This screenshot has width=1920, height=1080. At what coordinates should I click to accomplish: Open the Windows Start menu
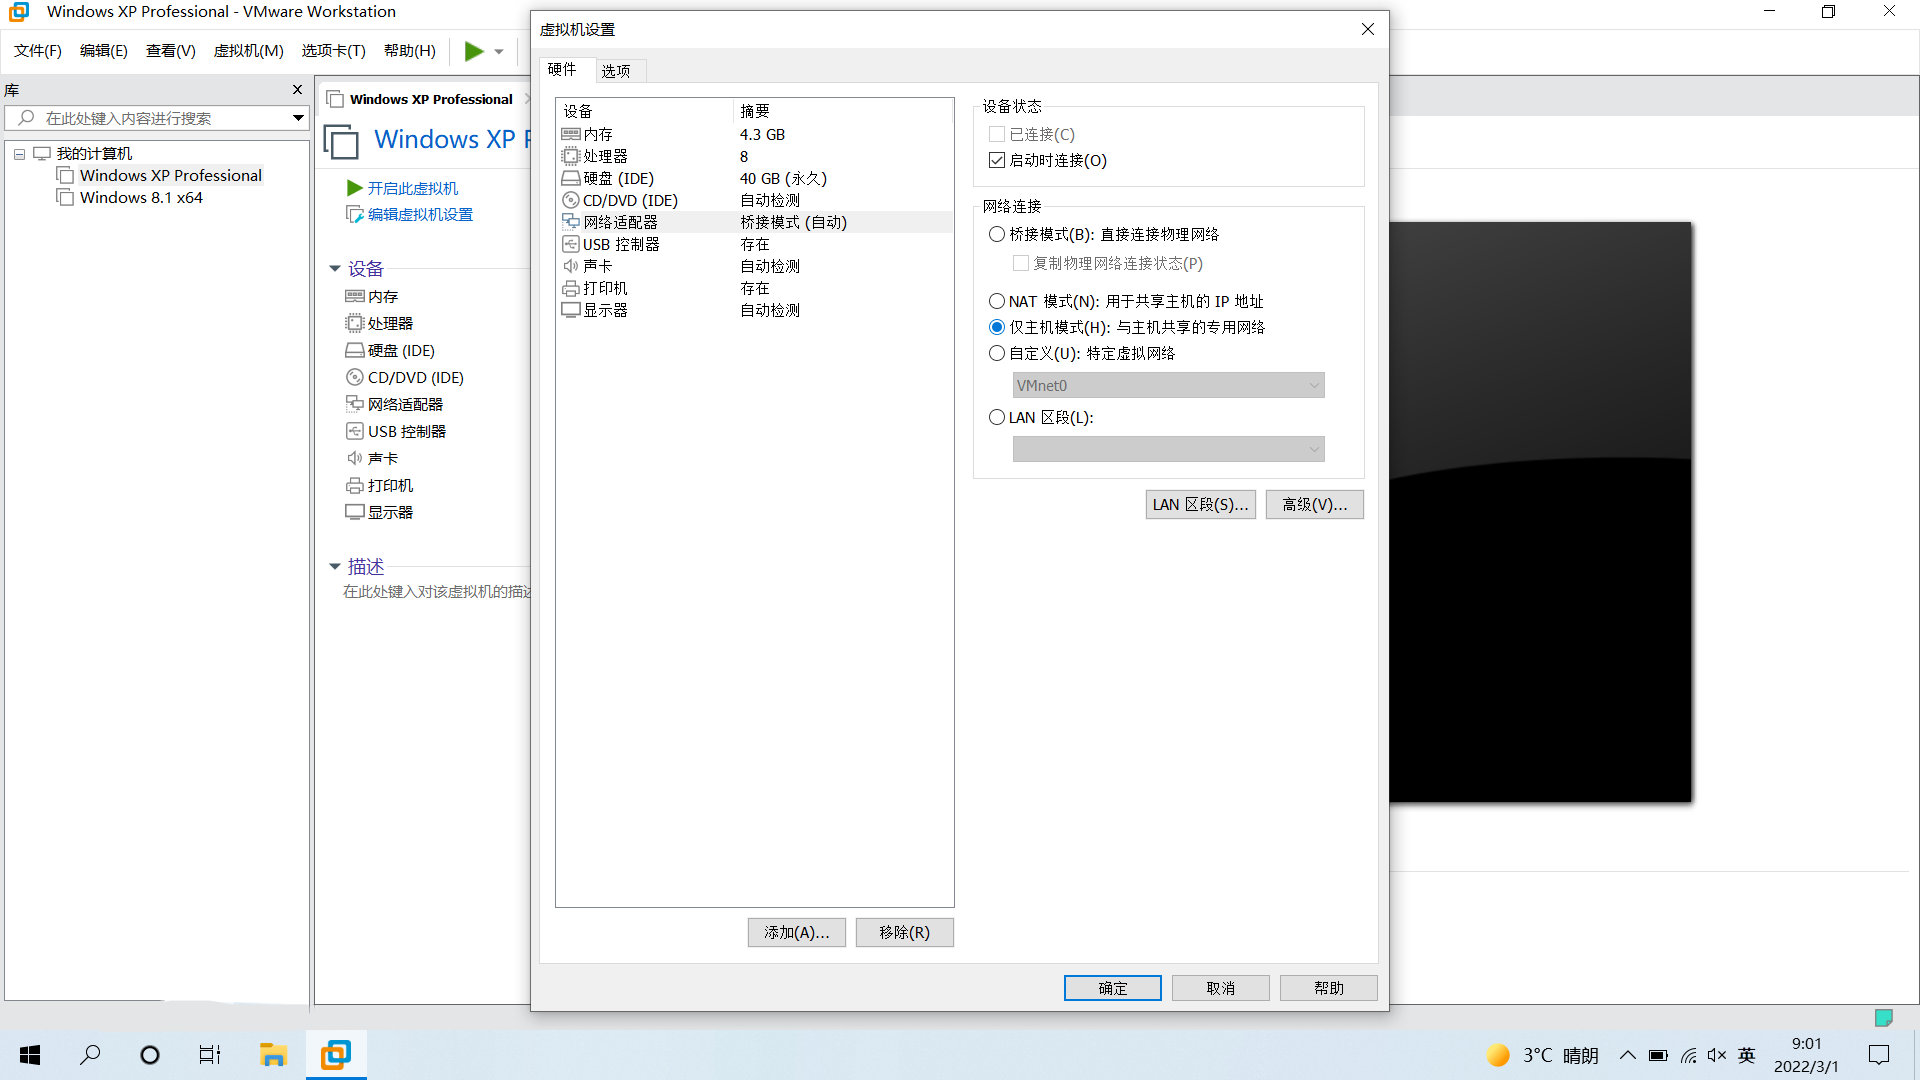click(x=30, y=1055)
